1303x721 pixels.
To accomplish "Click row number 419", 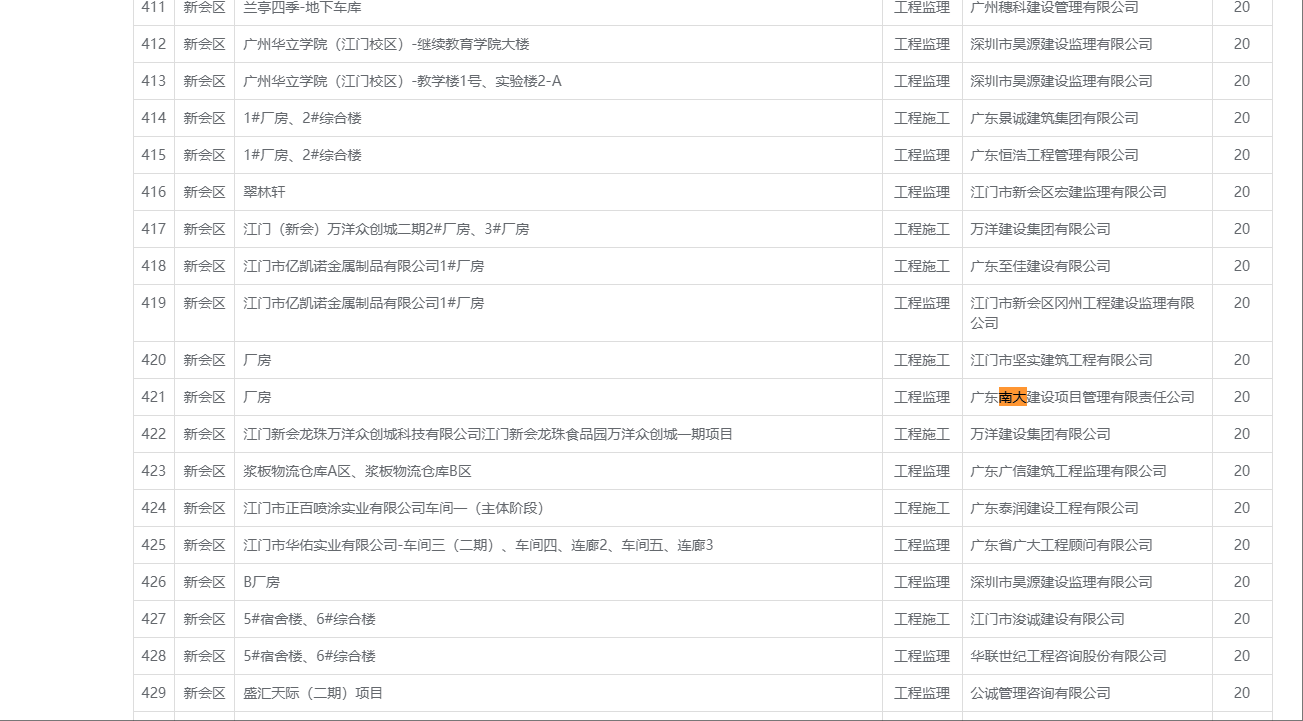I will pyautogui.click(x=153, y=303).
